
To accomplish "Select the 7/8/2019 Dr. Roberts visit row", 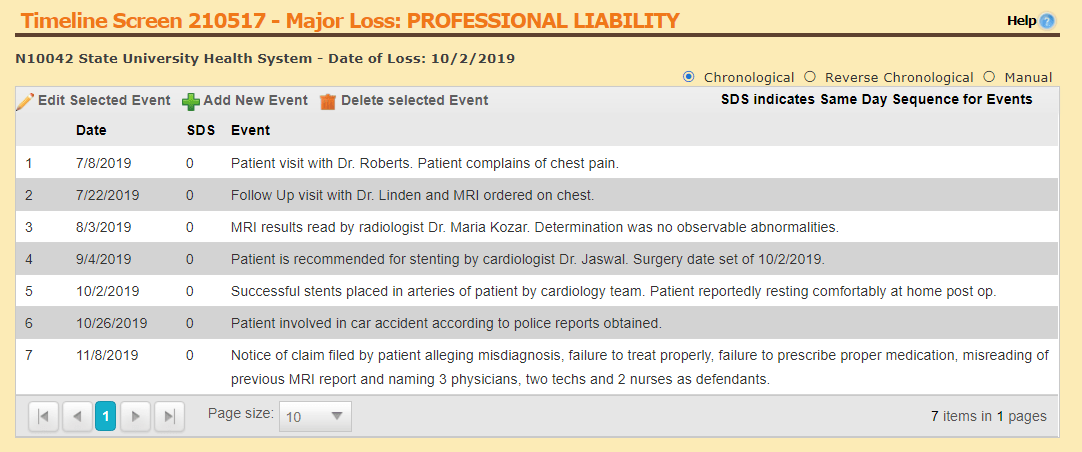I will click(x=425, y=162).
